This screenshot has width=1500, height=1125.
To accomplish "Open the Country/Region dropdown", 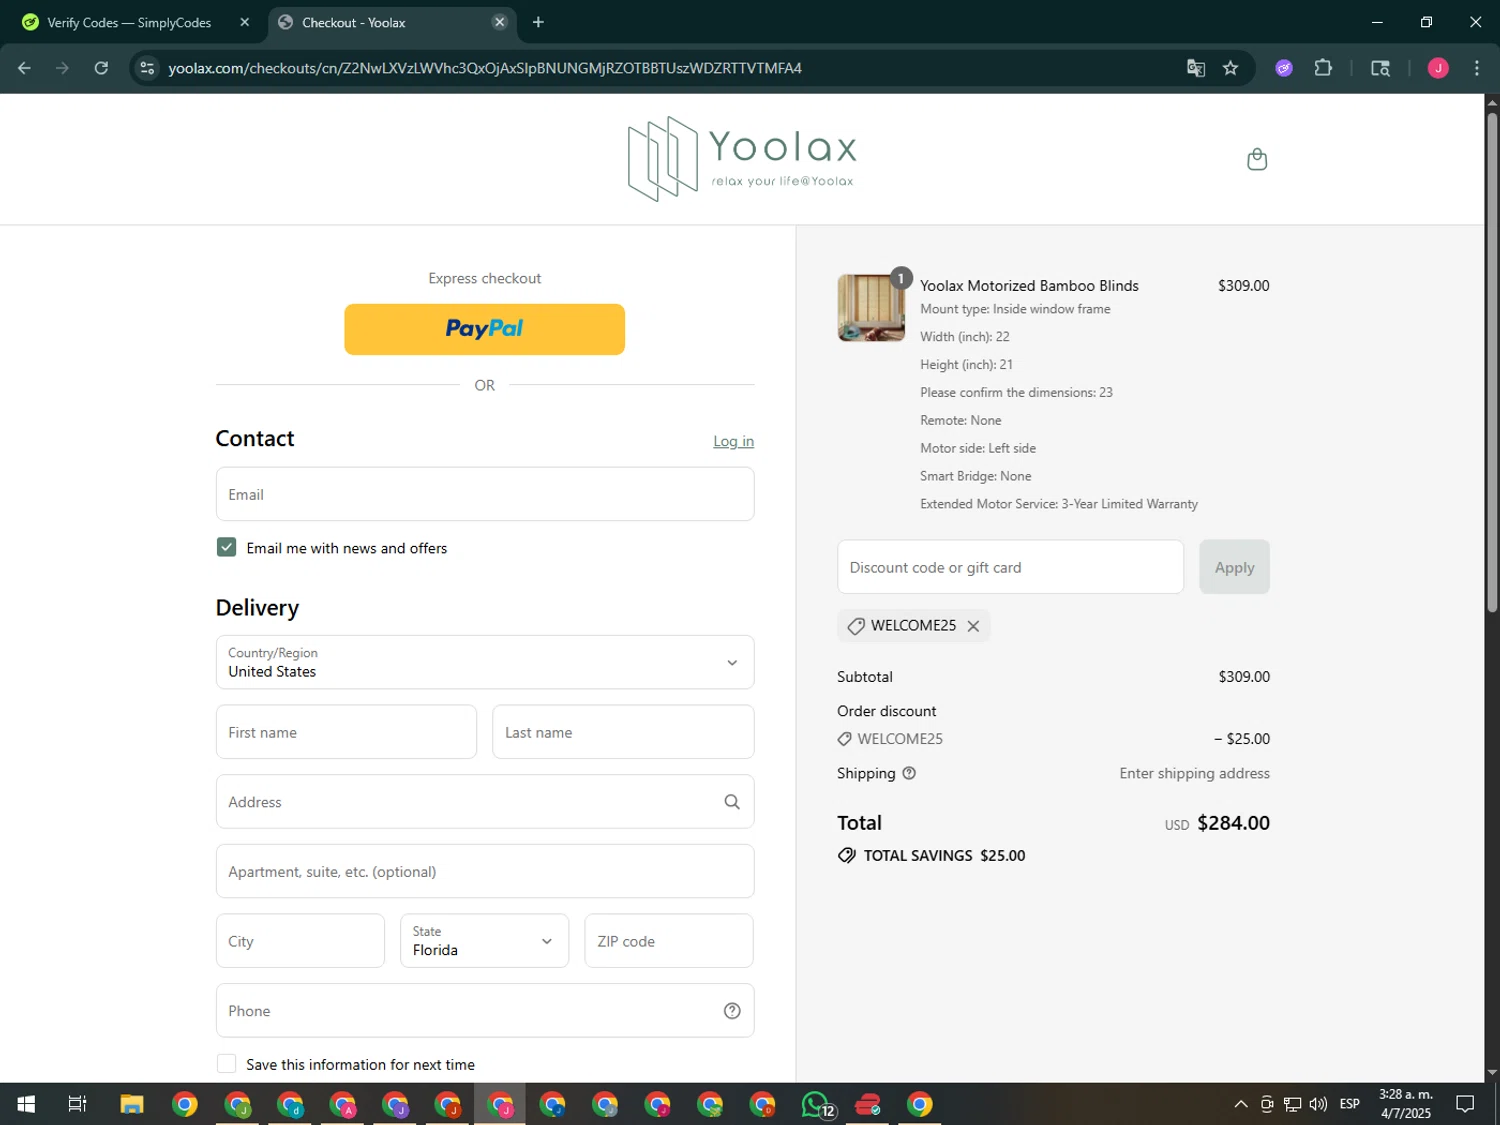I will pyautogui.click(x=485, y=662).
